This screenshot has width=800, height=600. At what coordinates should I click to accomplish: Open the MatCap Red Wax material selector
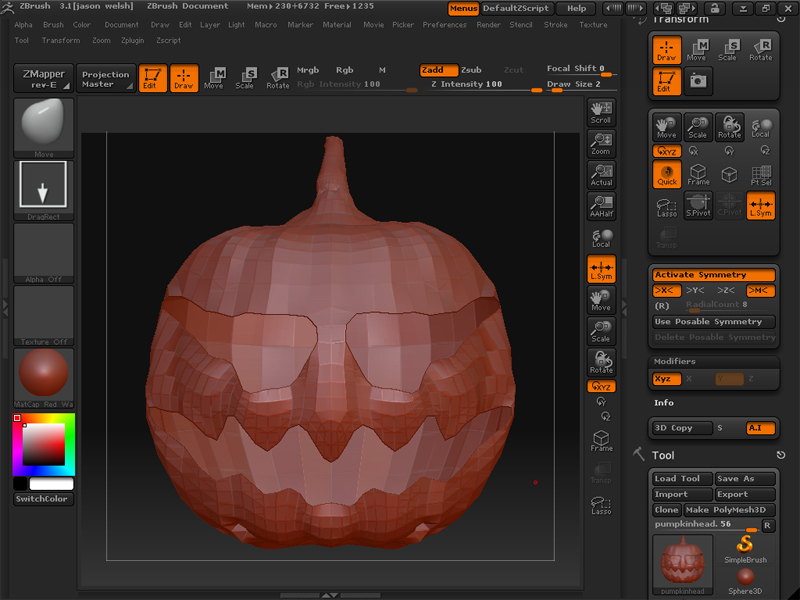[x=43, y=378]
